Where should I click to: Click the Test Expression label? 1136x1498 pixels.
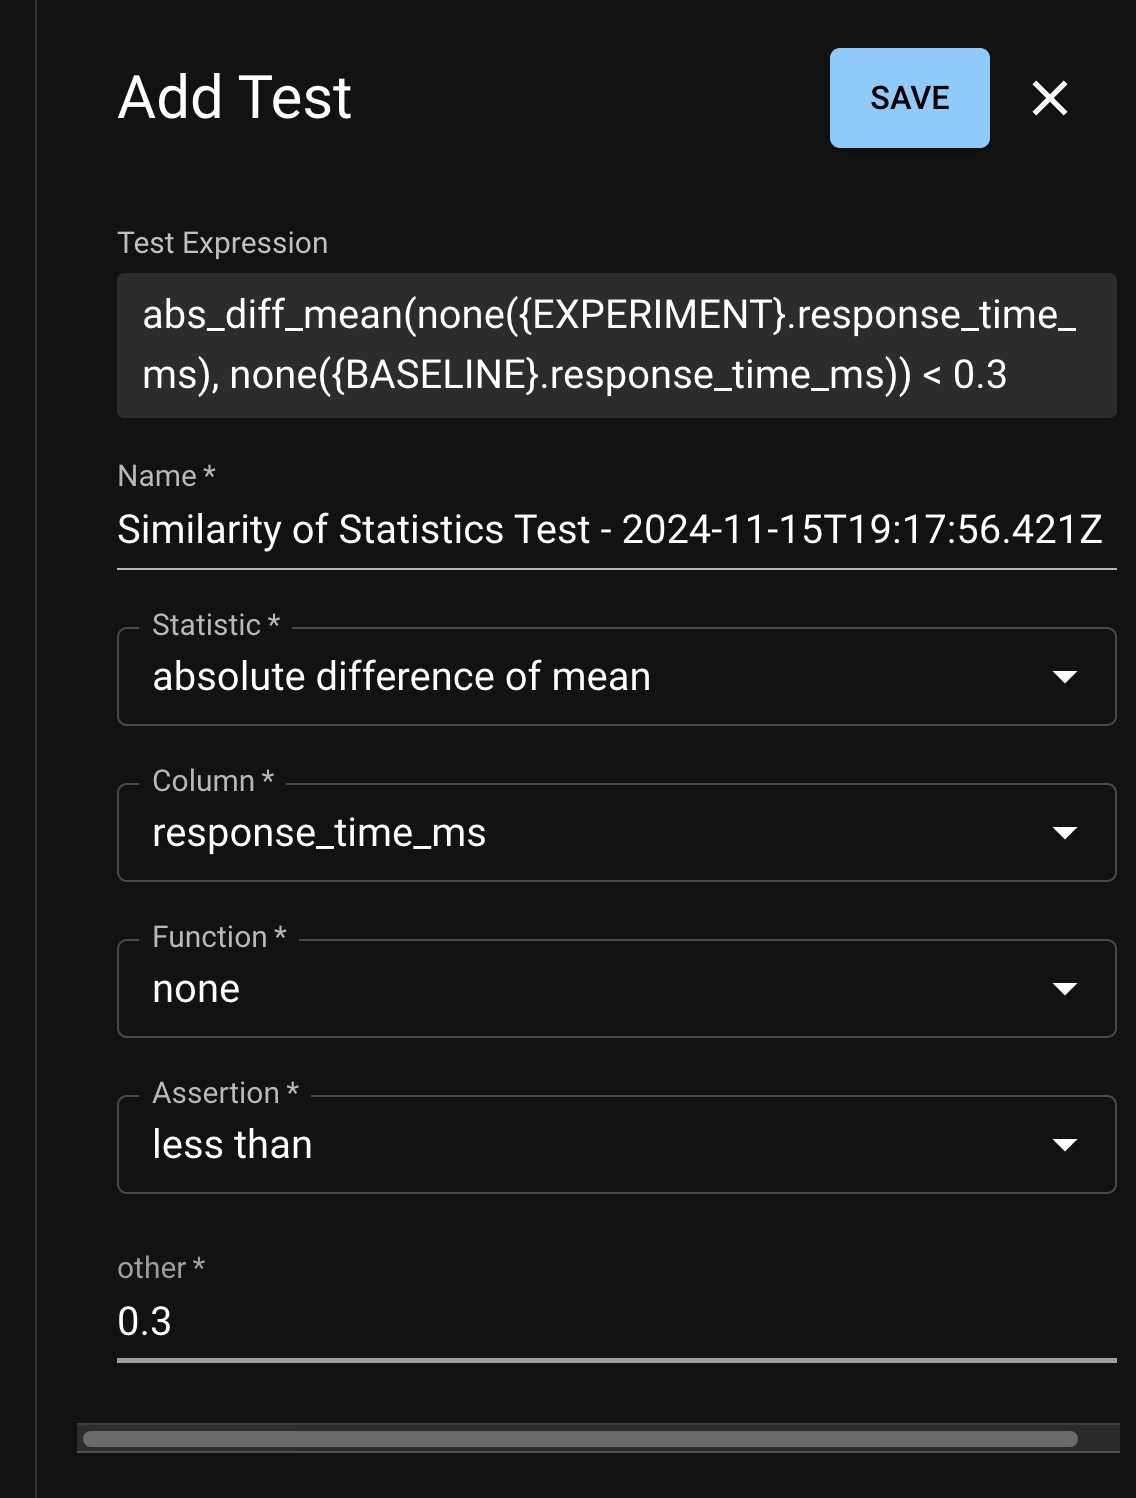tap(223, 243)
